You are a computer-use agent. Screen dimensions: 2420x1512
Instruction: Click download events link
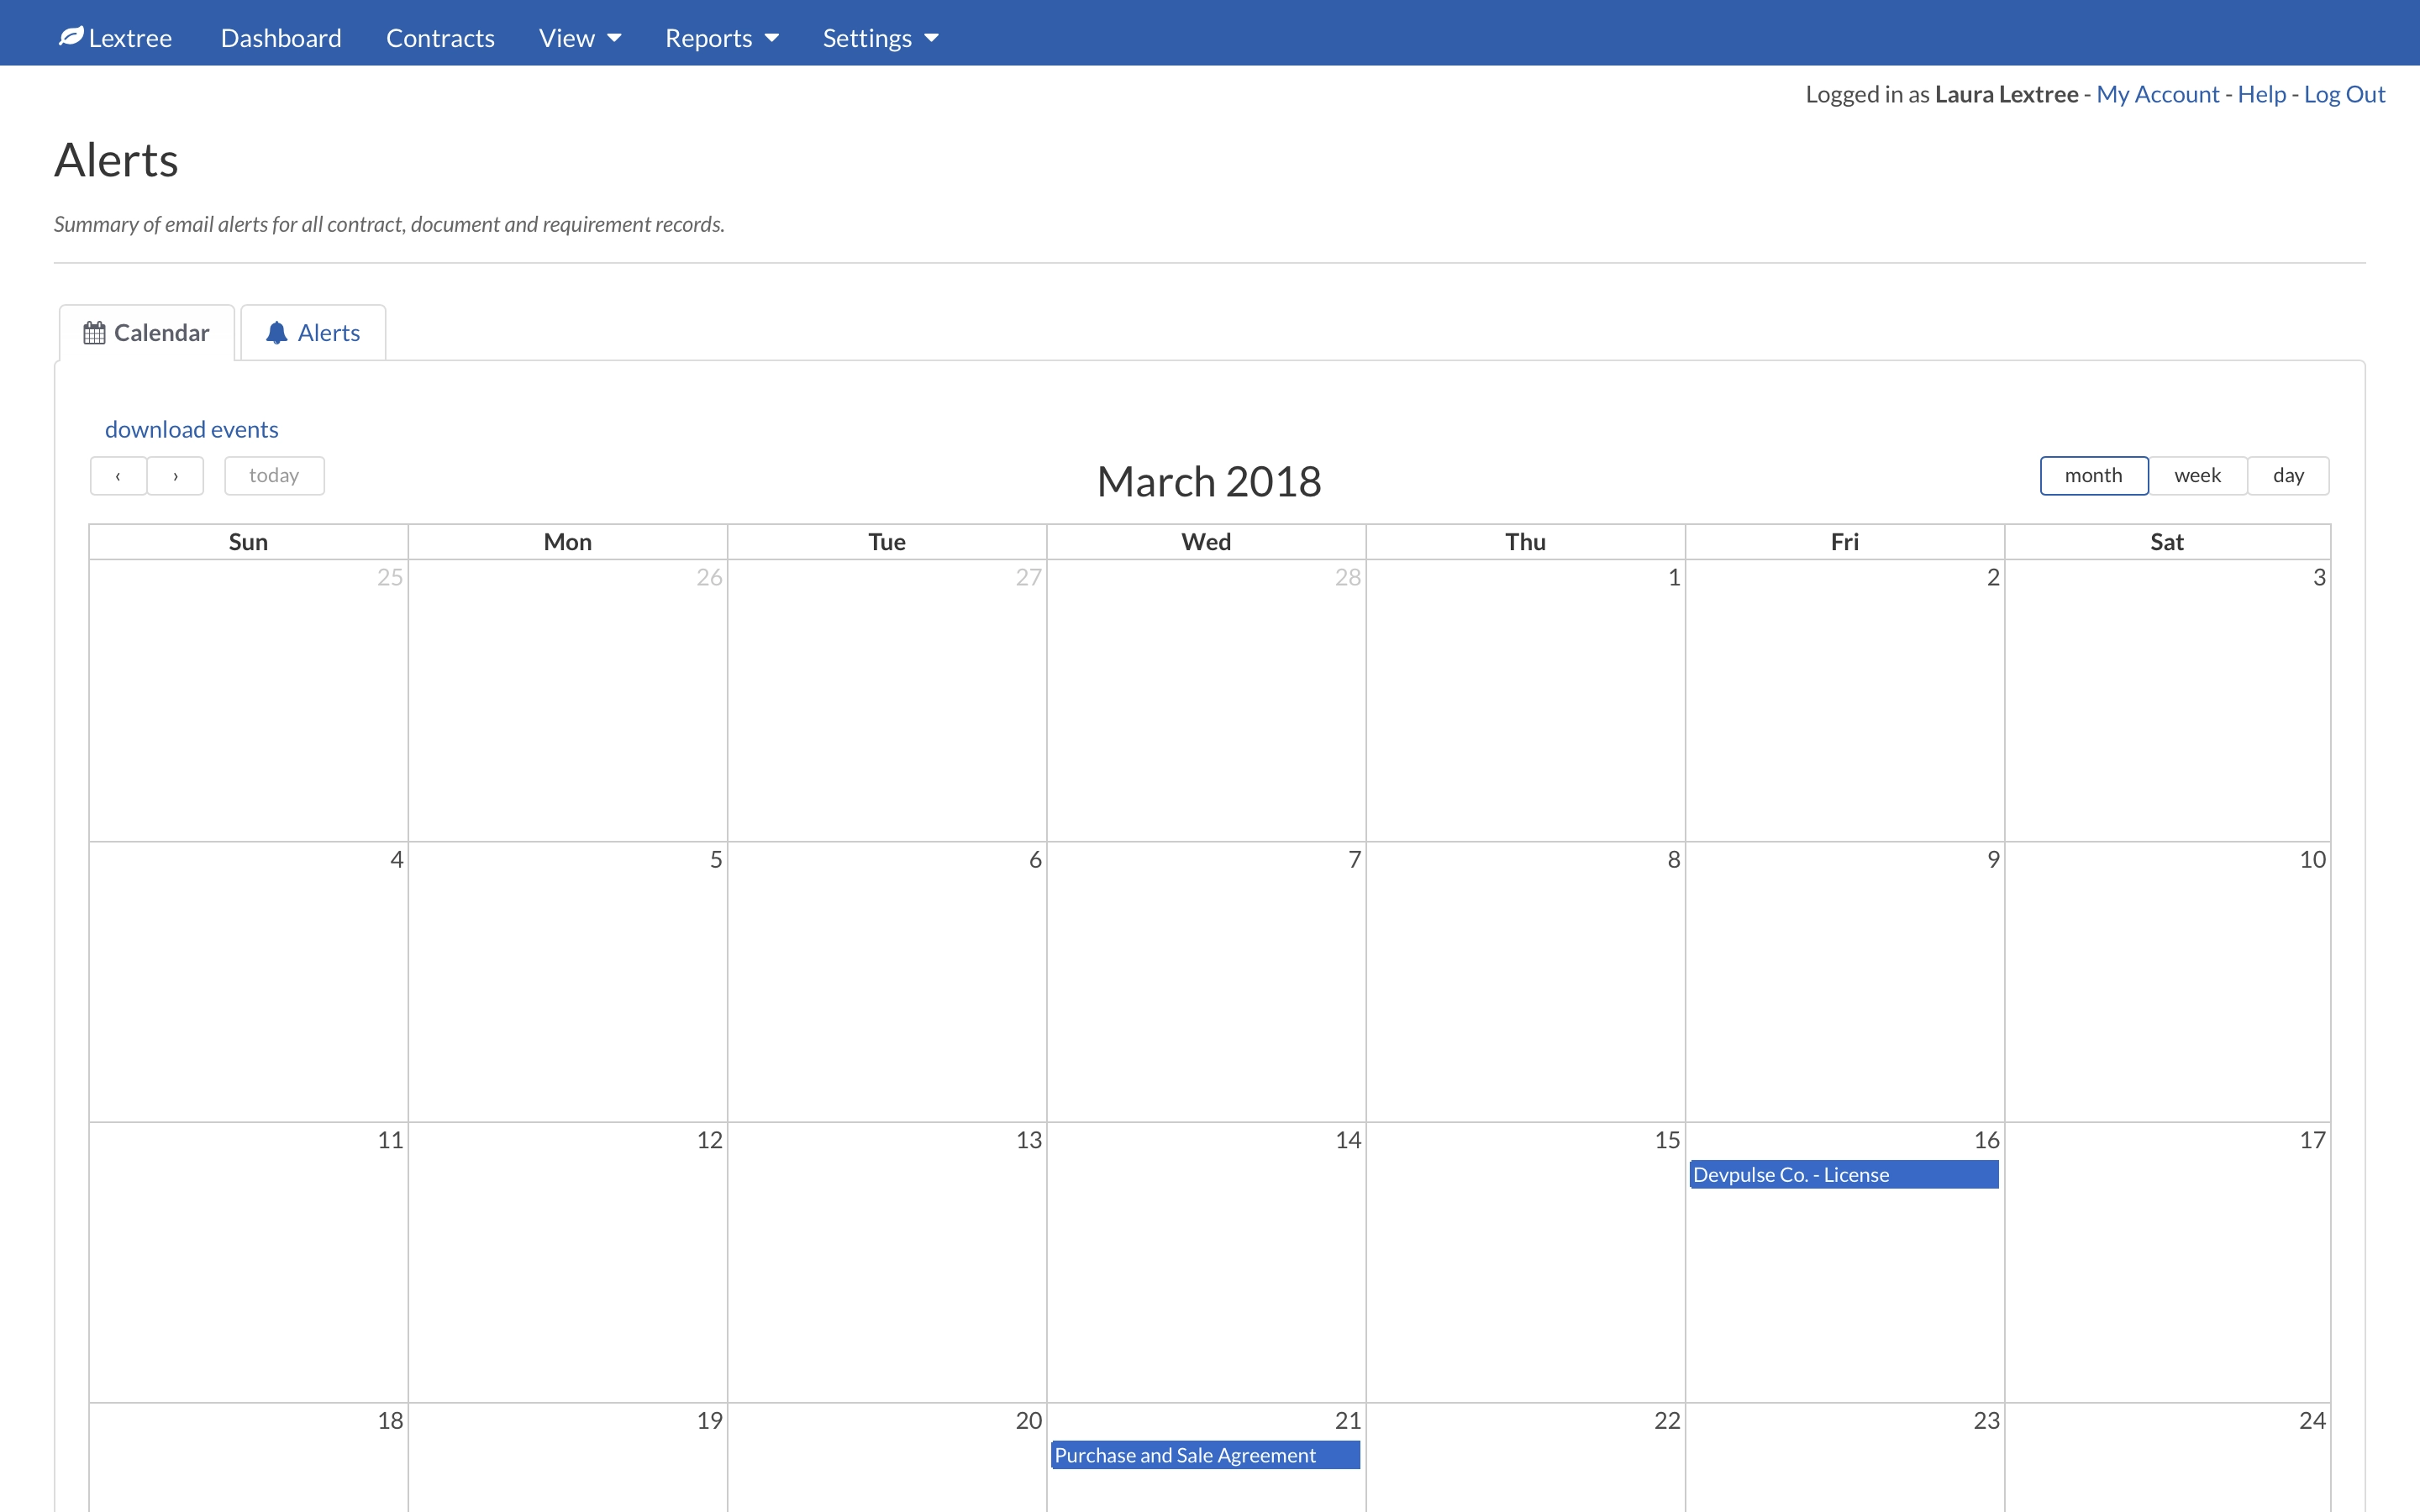tap(190, 425)
